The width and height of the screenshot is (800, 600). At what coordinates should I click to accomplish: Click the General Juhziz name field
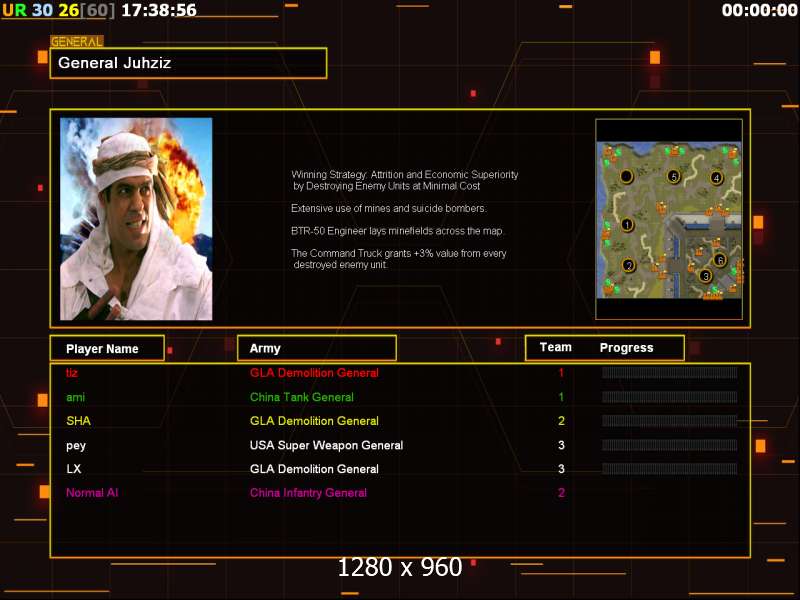click(x=188, y=63)
